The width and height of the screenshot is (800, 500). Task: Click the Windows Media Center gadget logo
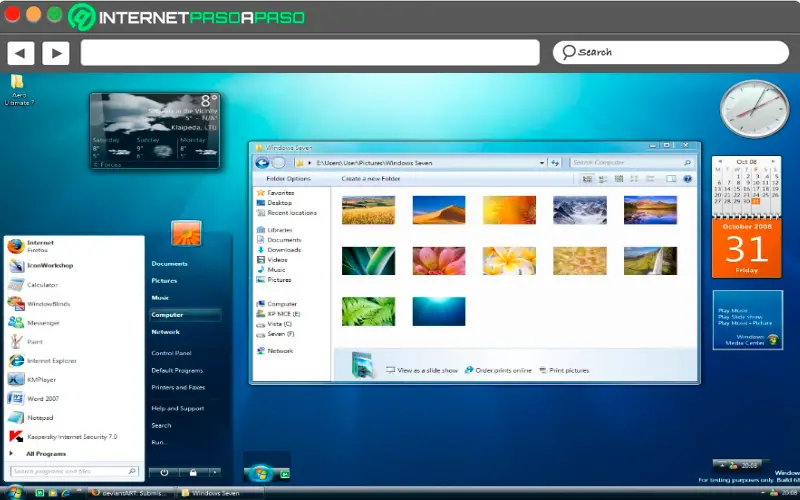(773, 340)
